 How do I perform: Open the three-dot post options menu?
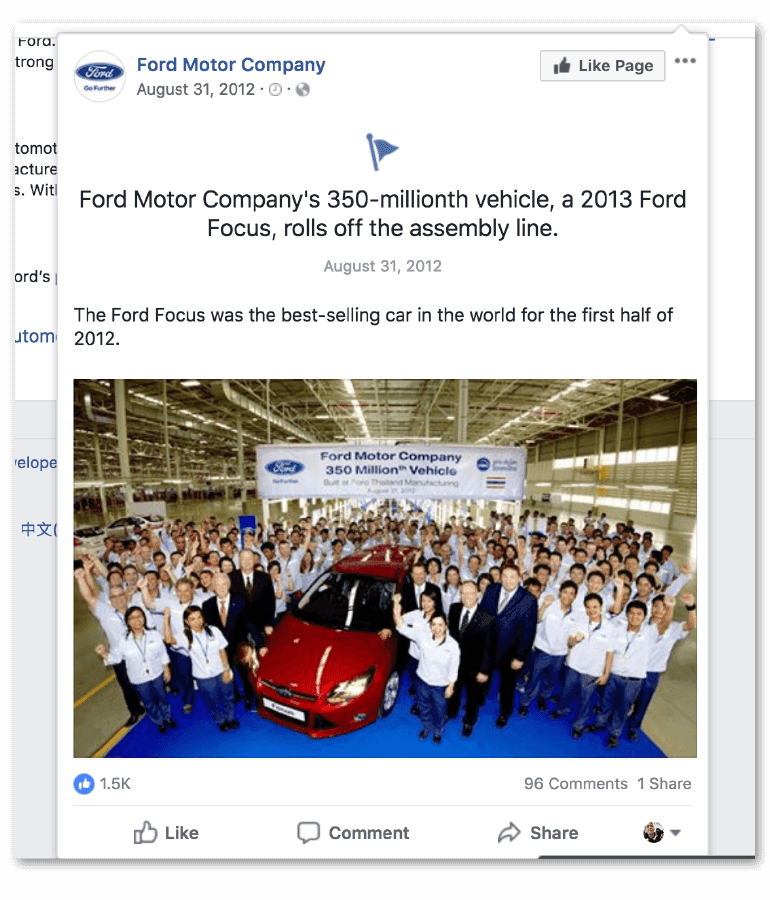[685, 61]
